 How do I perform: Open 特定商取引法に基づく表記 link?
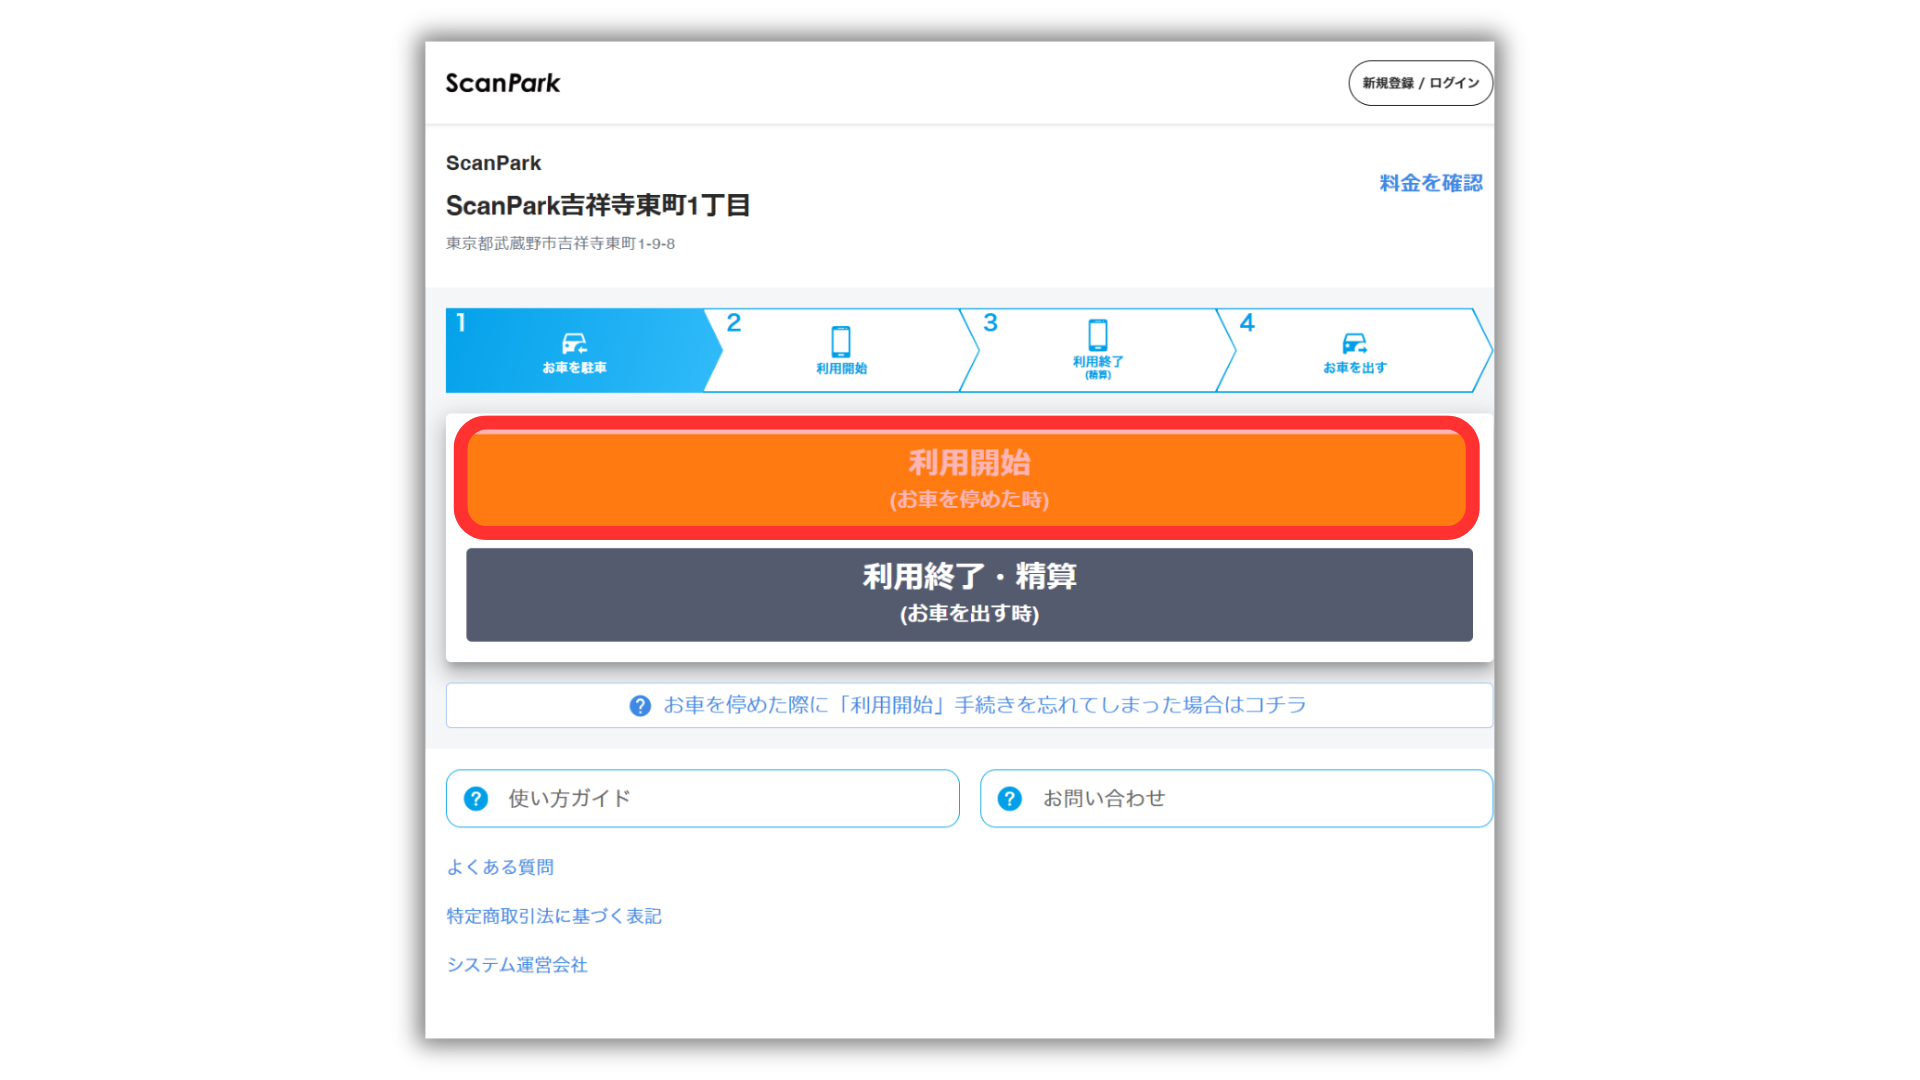pos(554,916)
